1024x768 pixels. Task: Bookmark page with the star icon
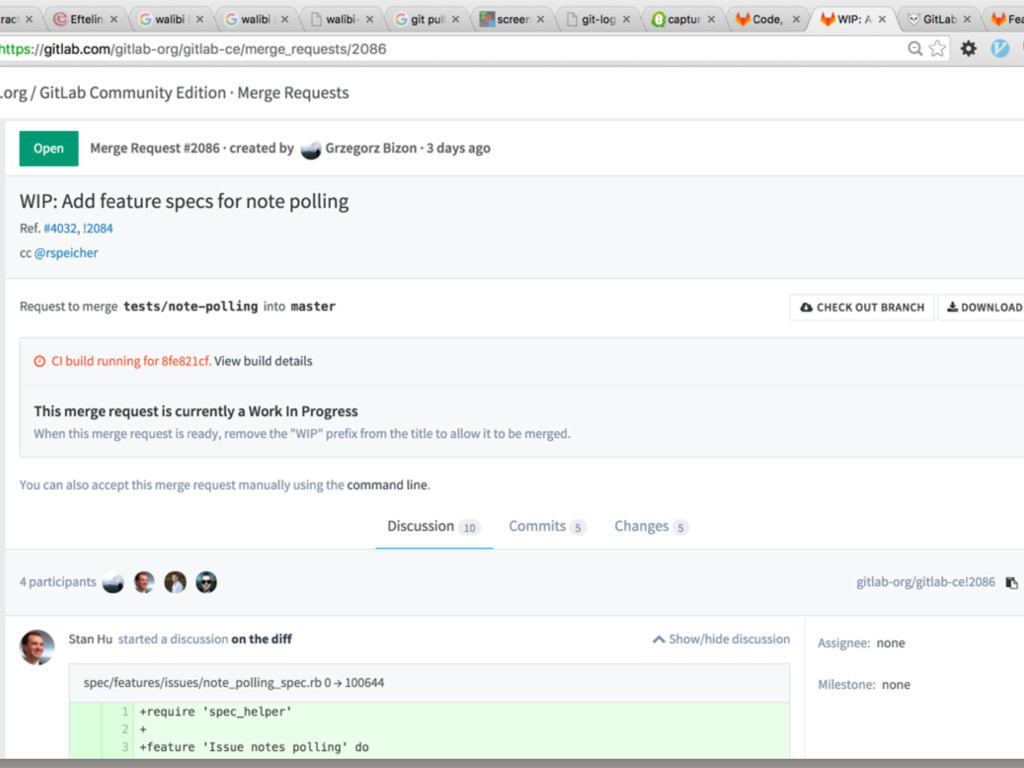coord(937,48)
